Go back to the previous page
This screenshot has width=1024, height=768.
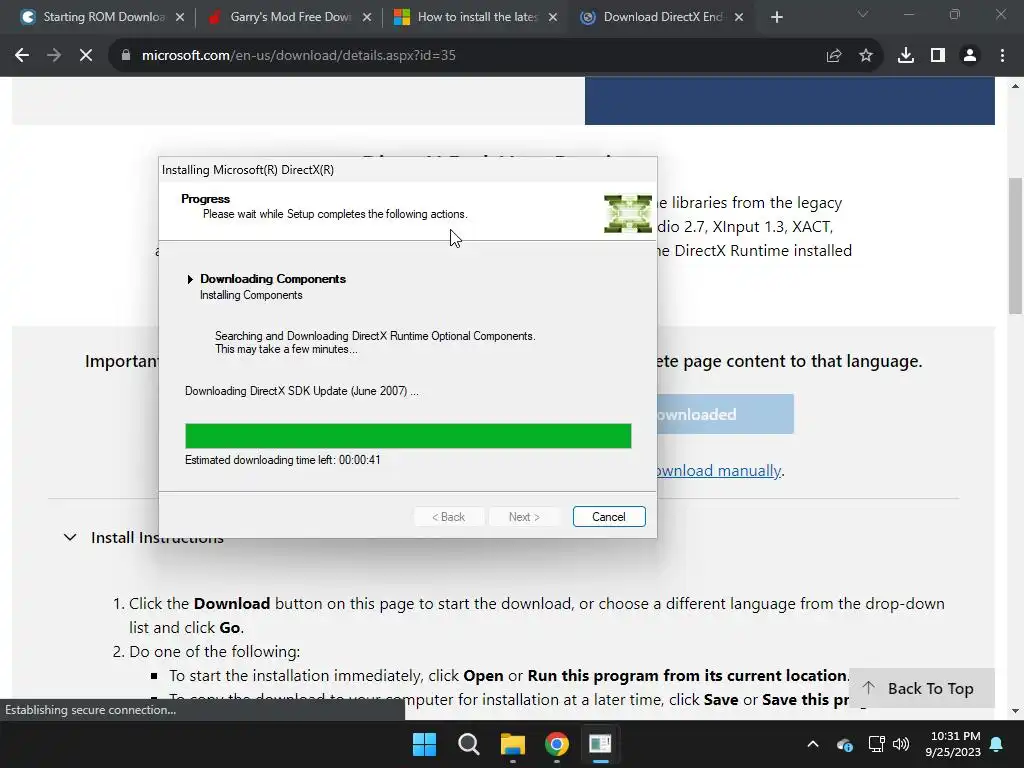[22, 56]
